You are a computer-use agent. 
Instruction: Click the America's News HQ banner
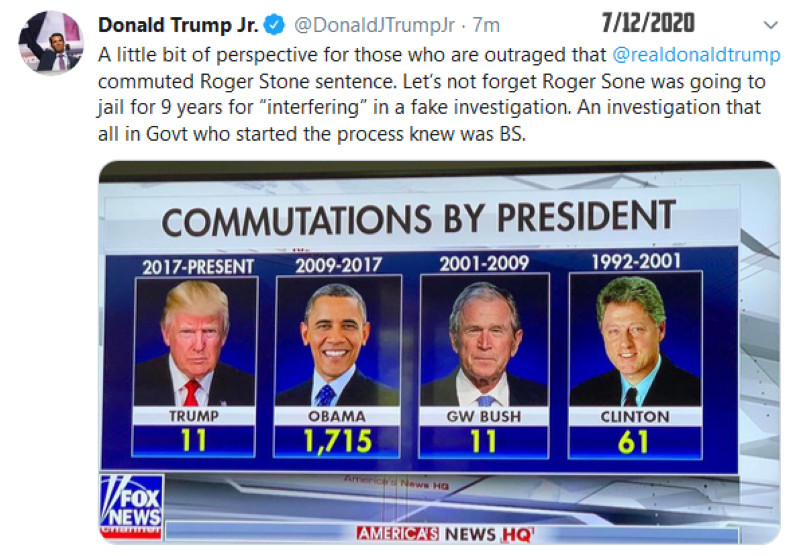click(x=447, y=534)
